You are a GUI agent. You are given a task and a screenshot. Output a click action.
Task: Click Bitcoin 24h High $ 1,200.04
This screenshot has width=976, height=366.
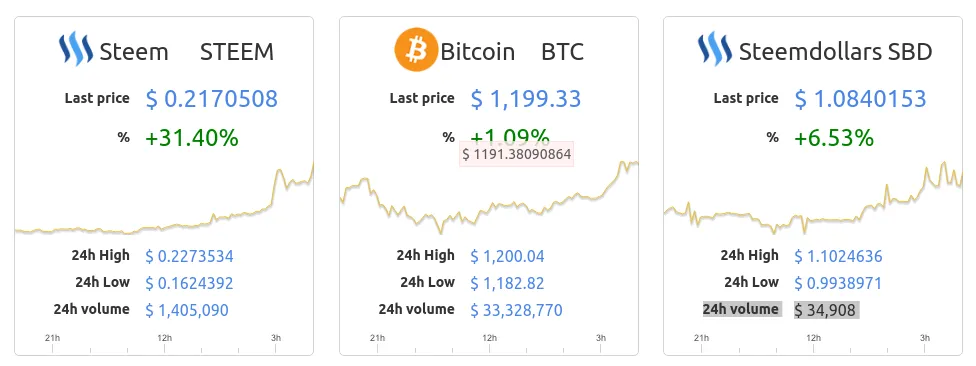click(x=507, y=256)
